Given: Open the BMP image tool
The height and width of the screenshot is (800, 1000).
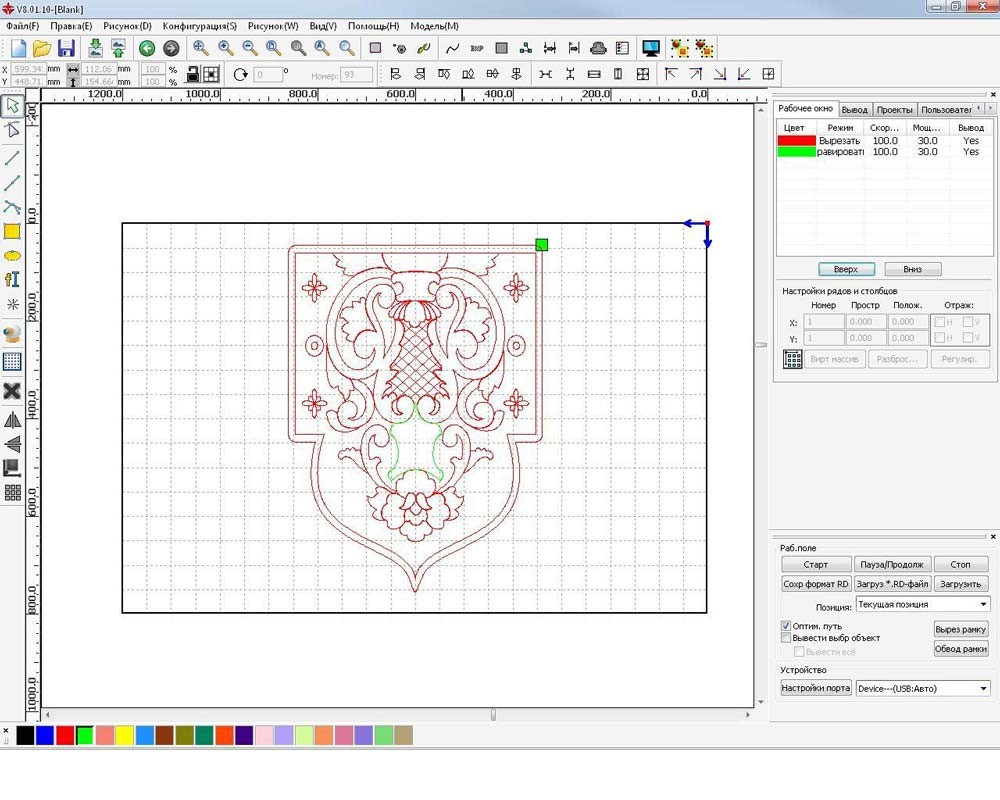Looking at the screenshot, I should click(x=476, y=48).
